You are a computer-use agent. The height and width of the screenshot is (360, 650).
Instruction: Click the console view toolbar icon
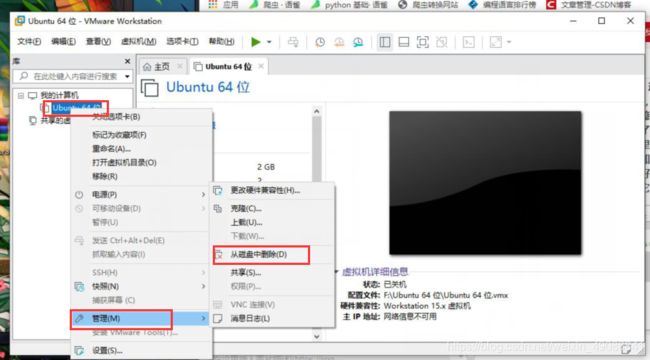click(468, 42)
